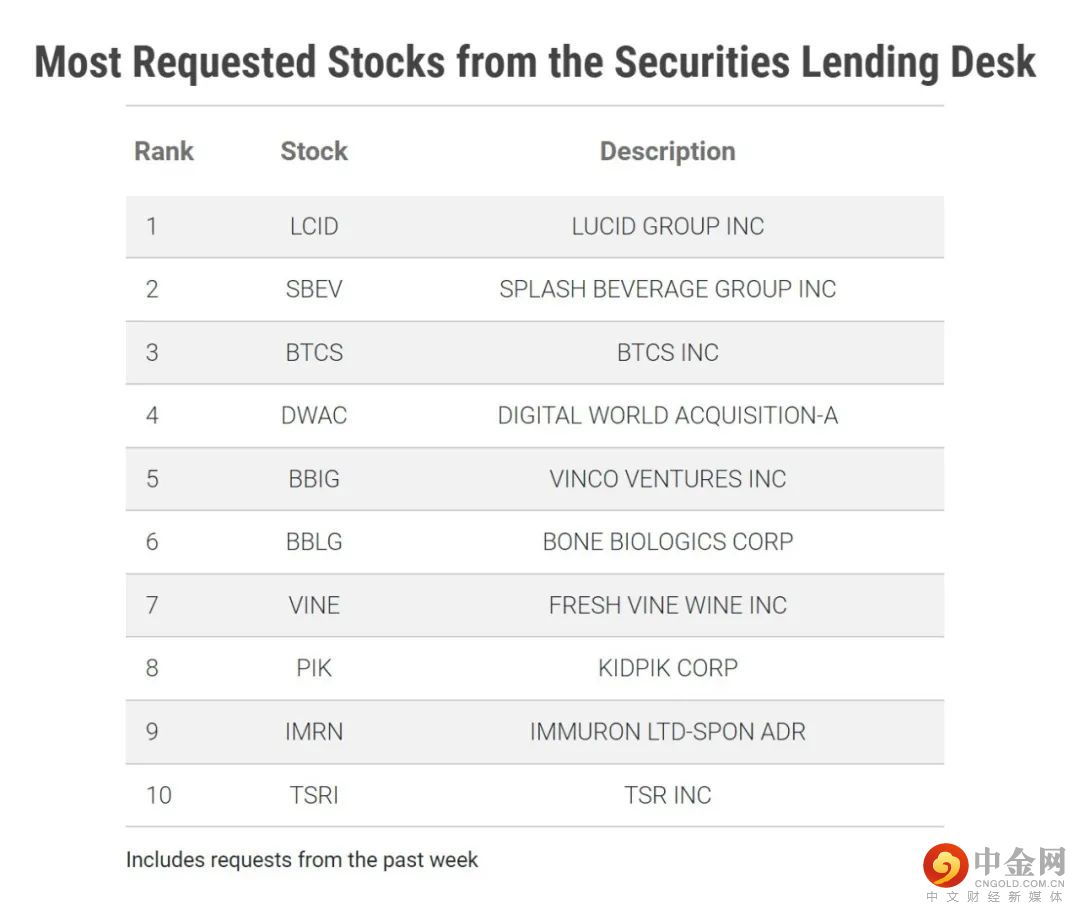This screenshot has height=915, width=1080.
Task: Open the DWAC stock entry
Action: point(314,415)
